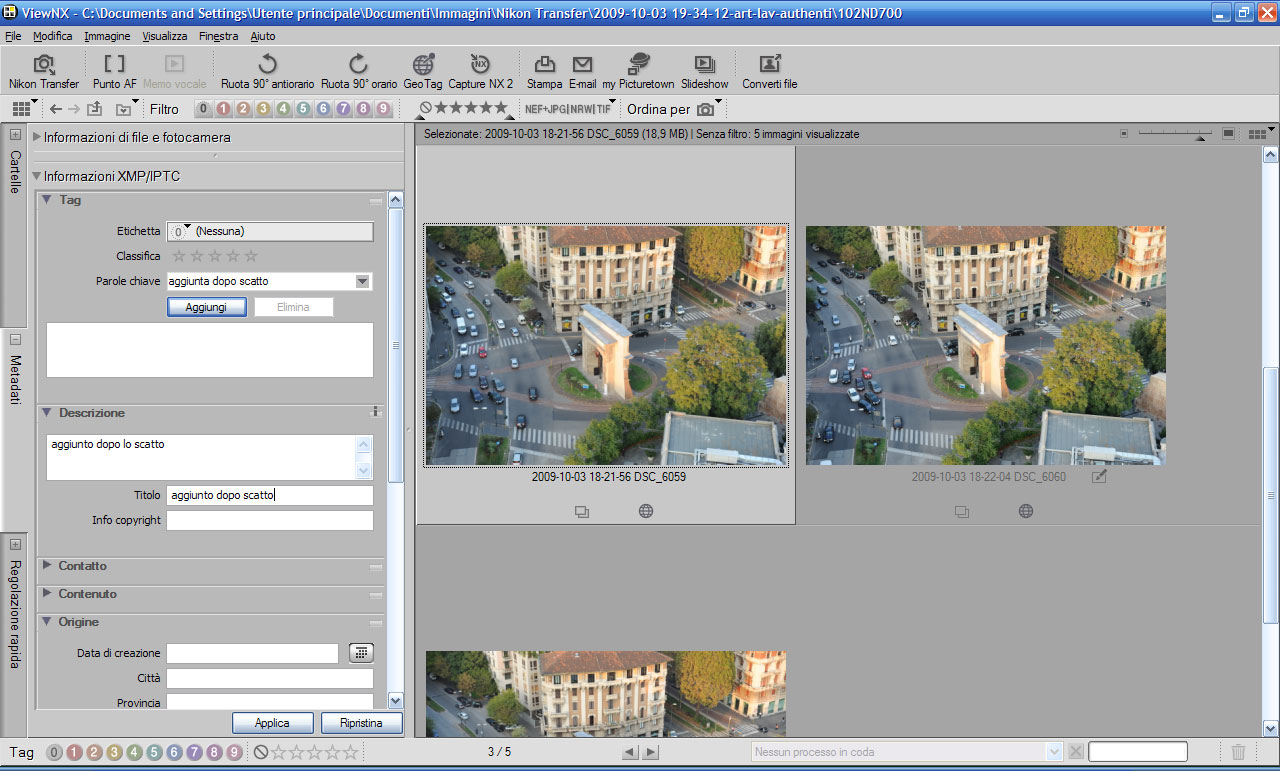The height and width of the screenshot is (771, 1280).
Task: Open the Immagine menu
Action: pos(107,36)
